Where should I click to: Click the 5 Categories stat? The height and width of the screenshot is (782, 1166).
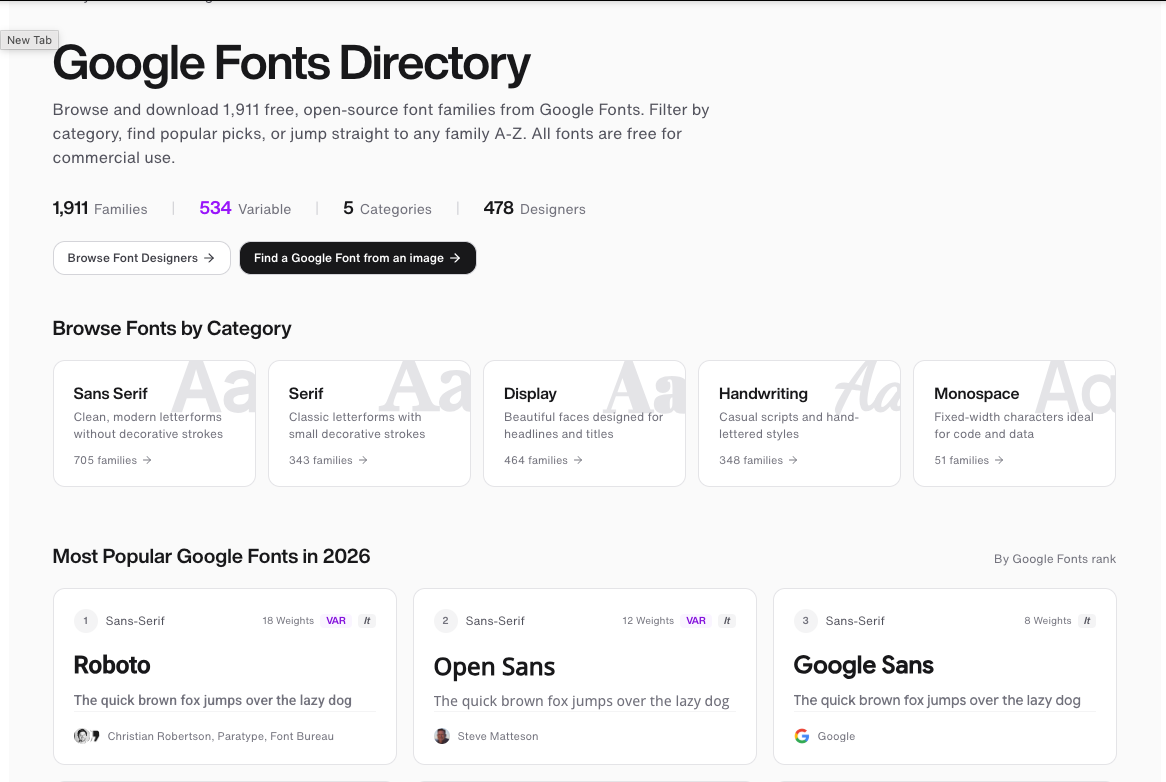tap(387, 208)
